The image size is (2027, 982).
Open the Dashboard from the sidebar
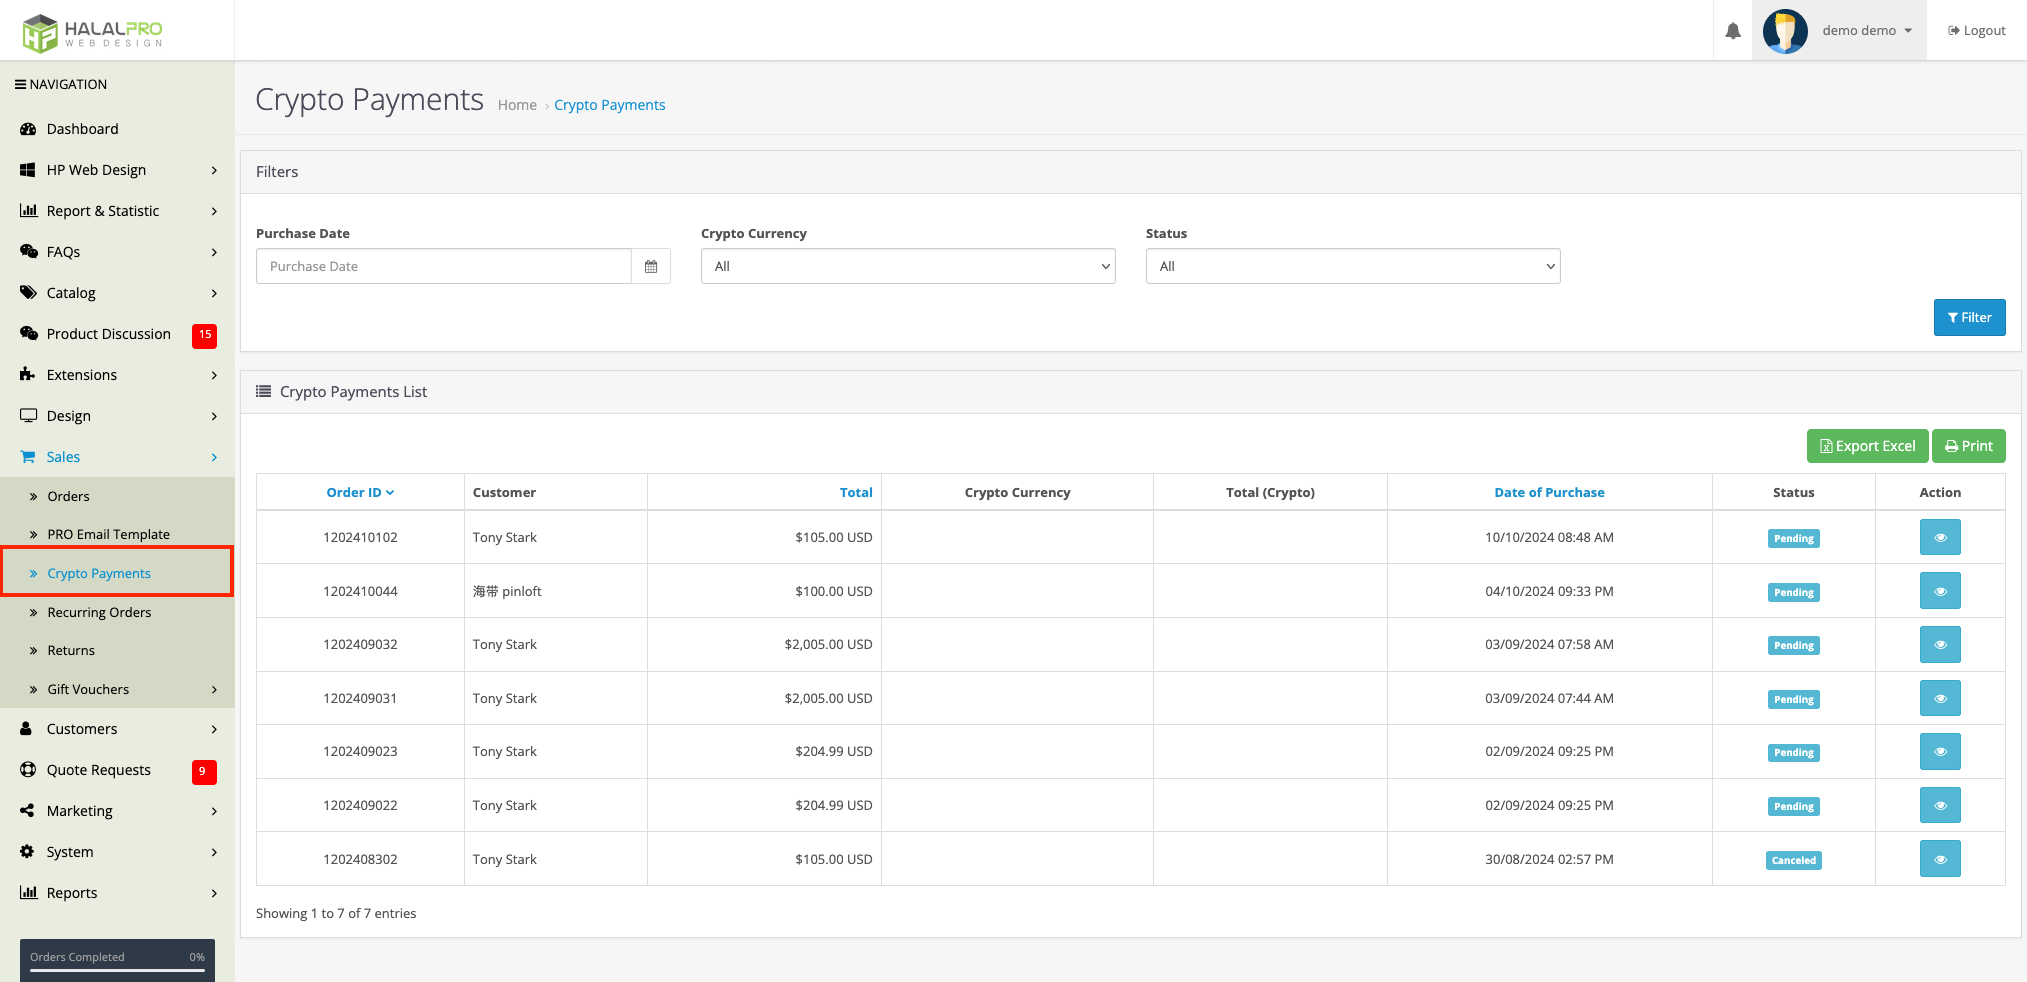pos(82,128)
